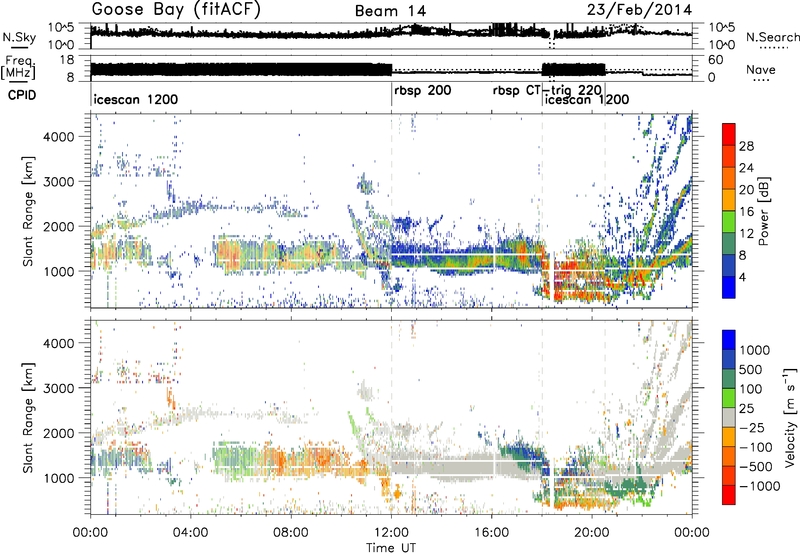
Task: Click 'icescan 1200' label at day start
Action: click(136, 99)
